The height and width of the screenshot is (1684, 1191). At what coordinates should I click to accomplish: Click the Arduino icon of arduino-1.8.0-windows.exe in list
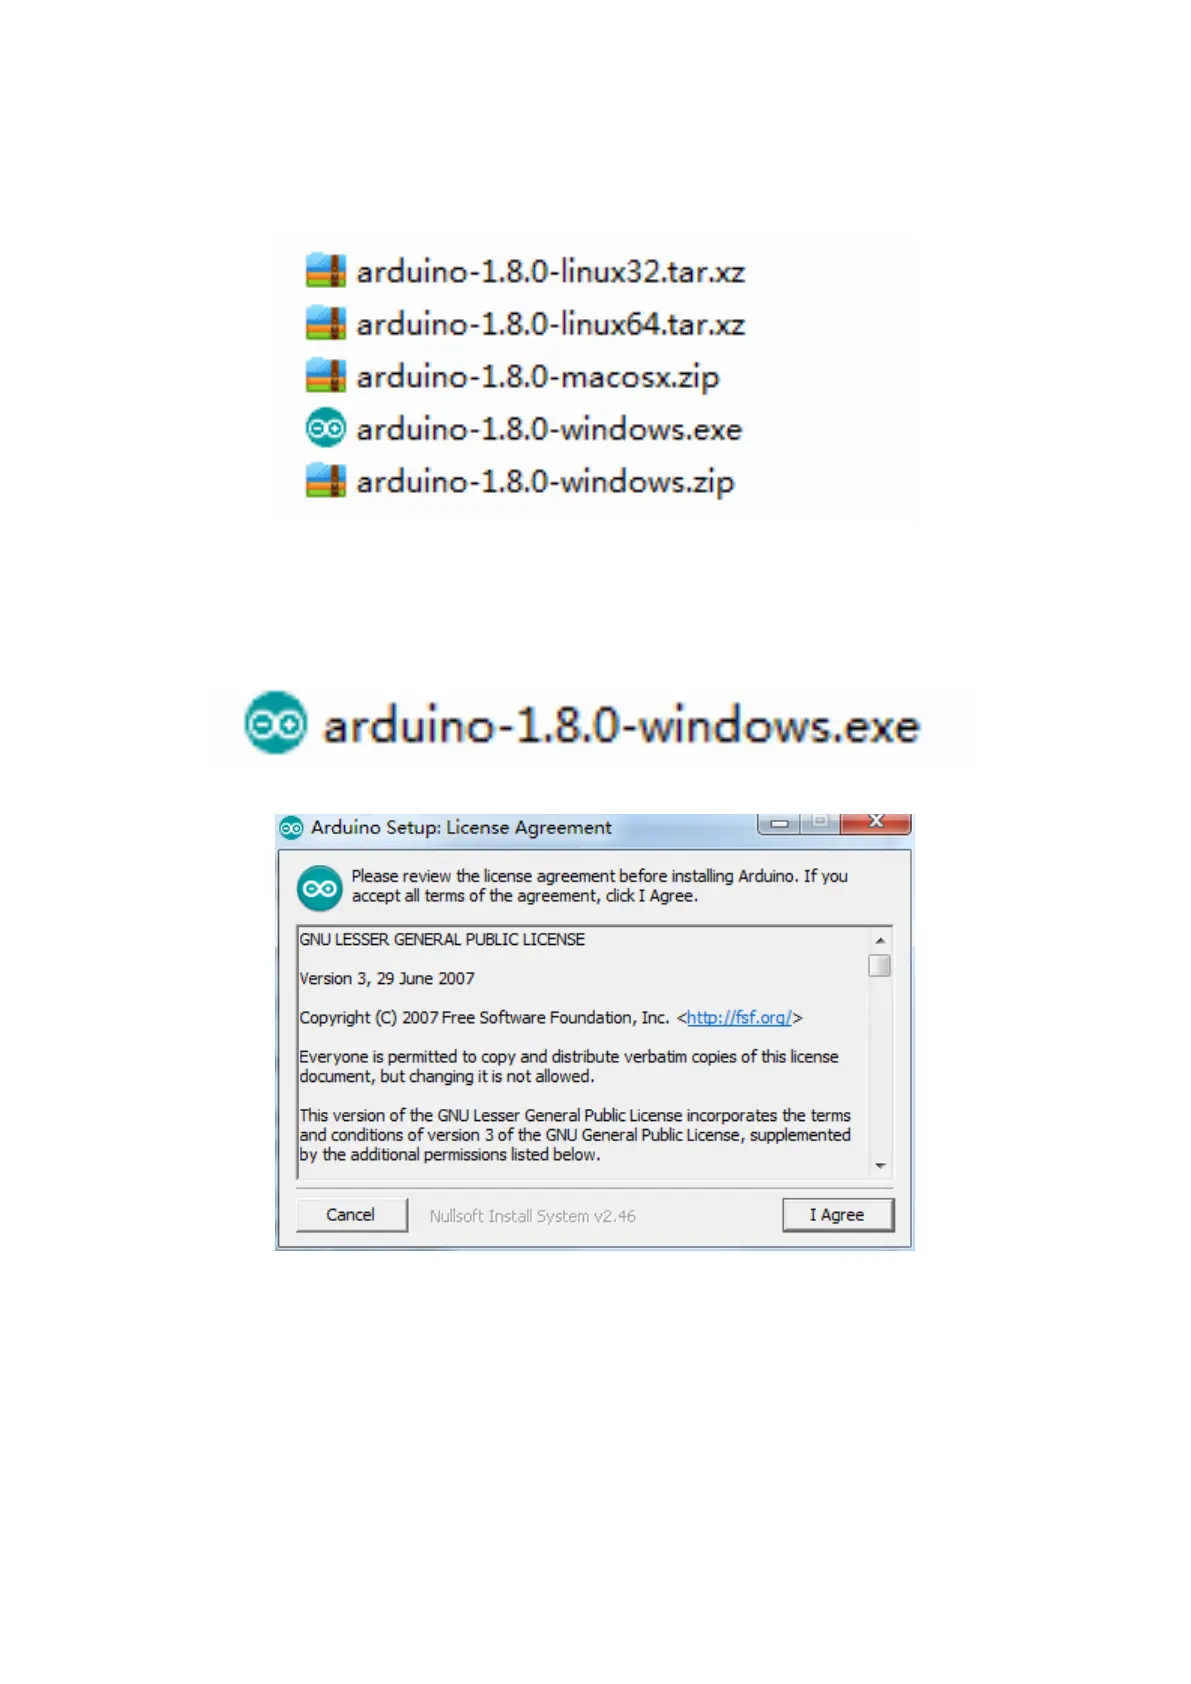(x=325, y=428)
